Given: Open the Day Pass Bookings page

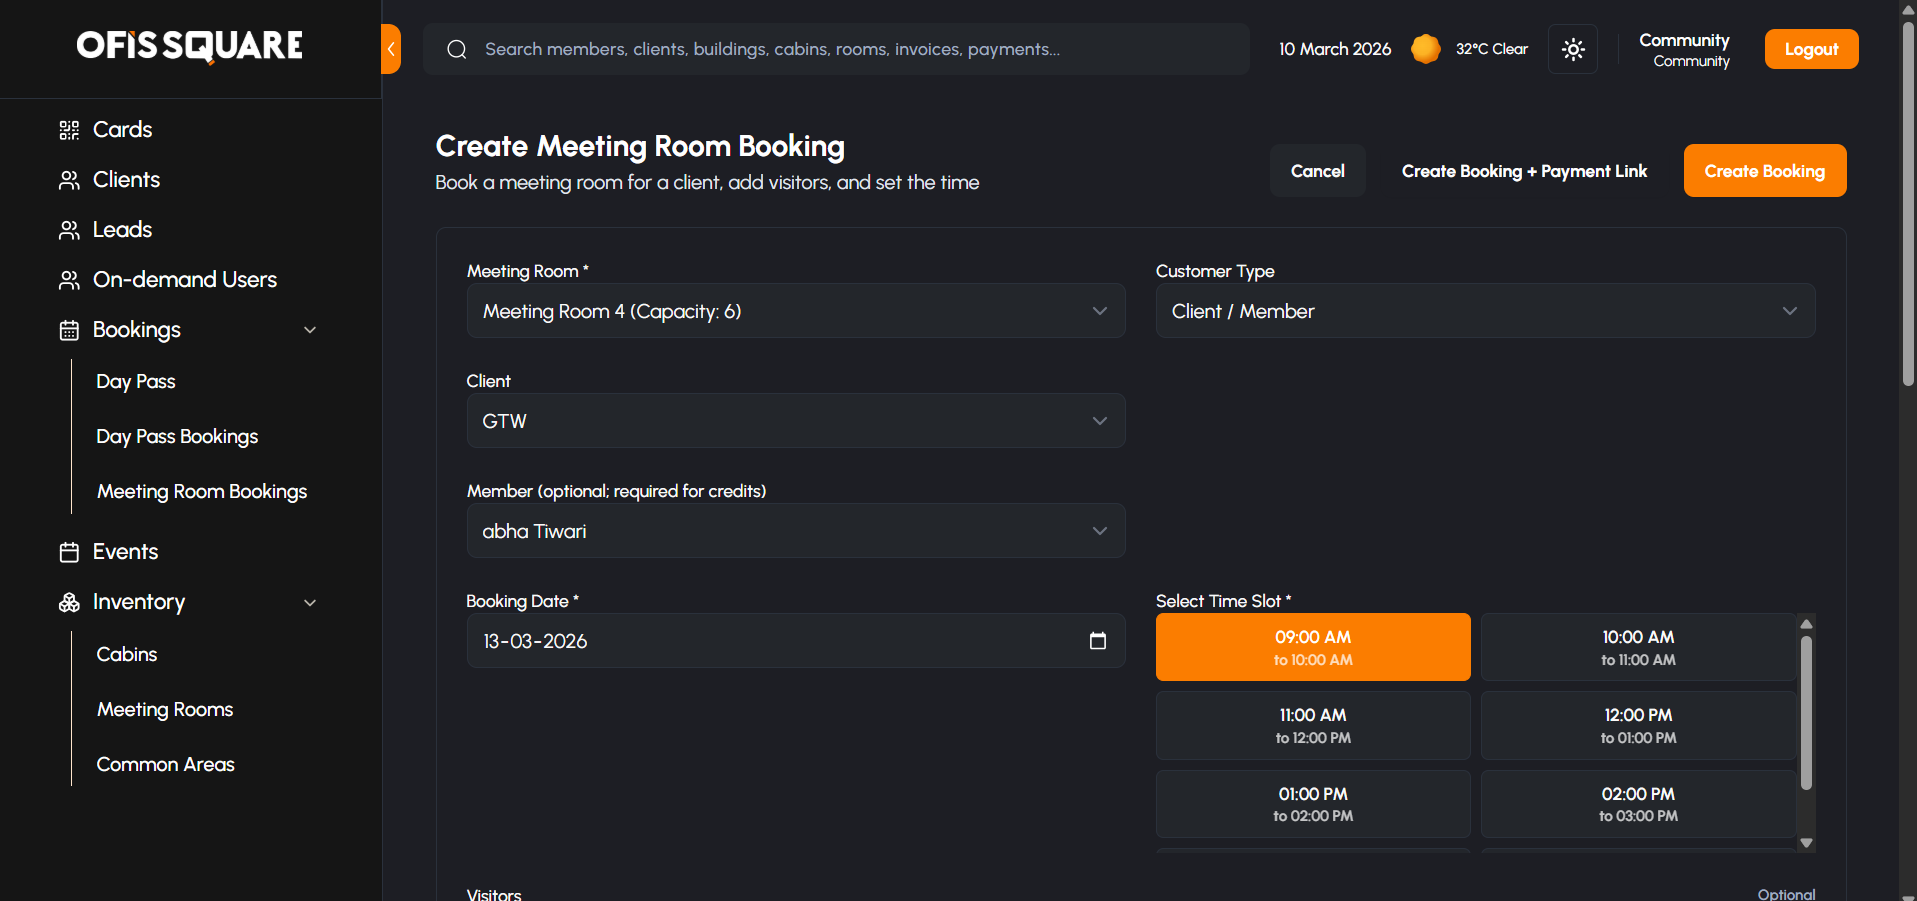Looking at the screenshot, I should (177, 437).
